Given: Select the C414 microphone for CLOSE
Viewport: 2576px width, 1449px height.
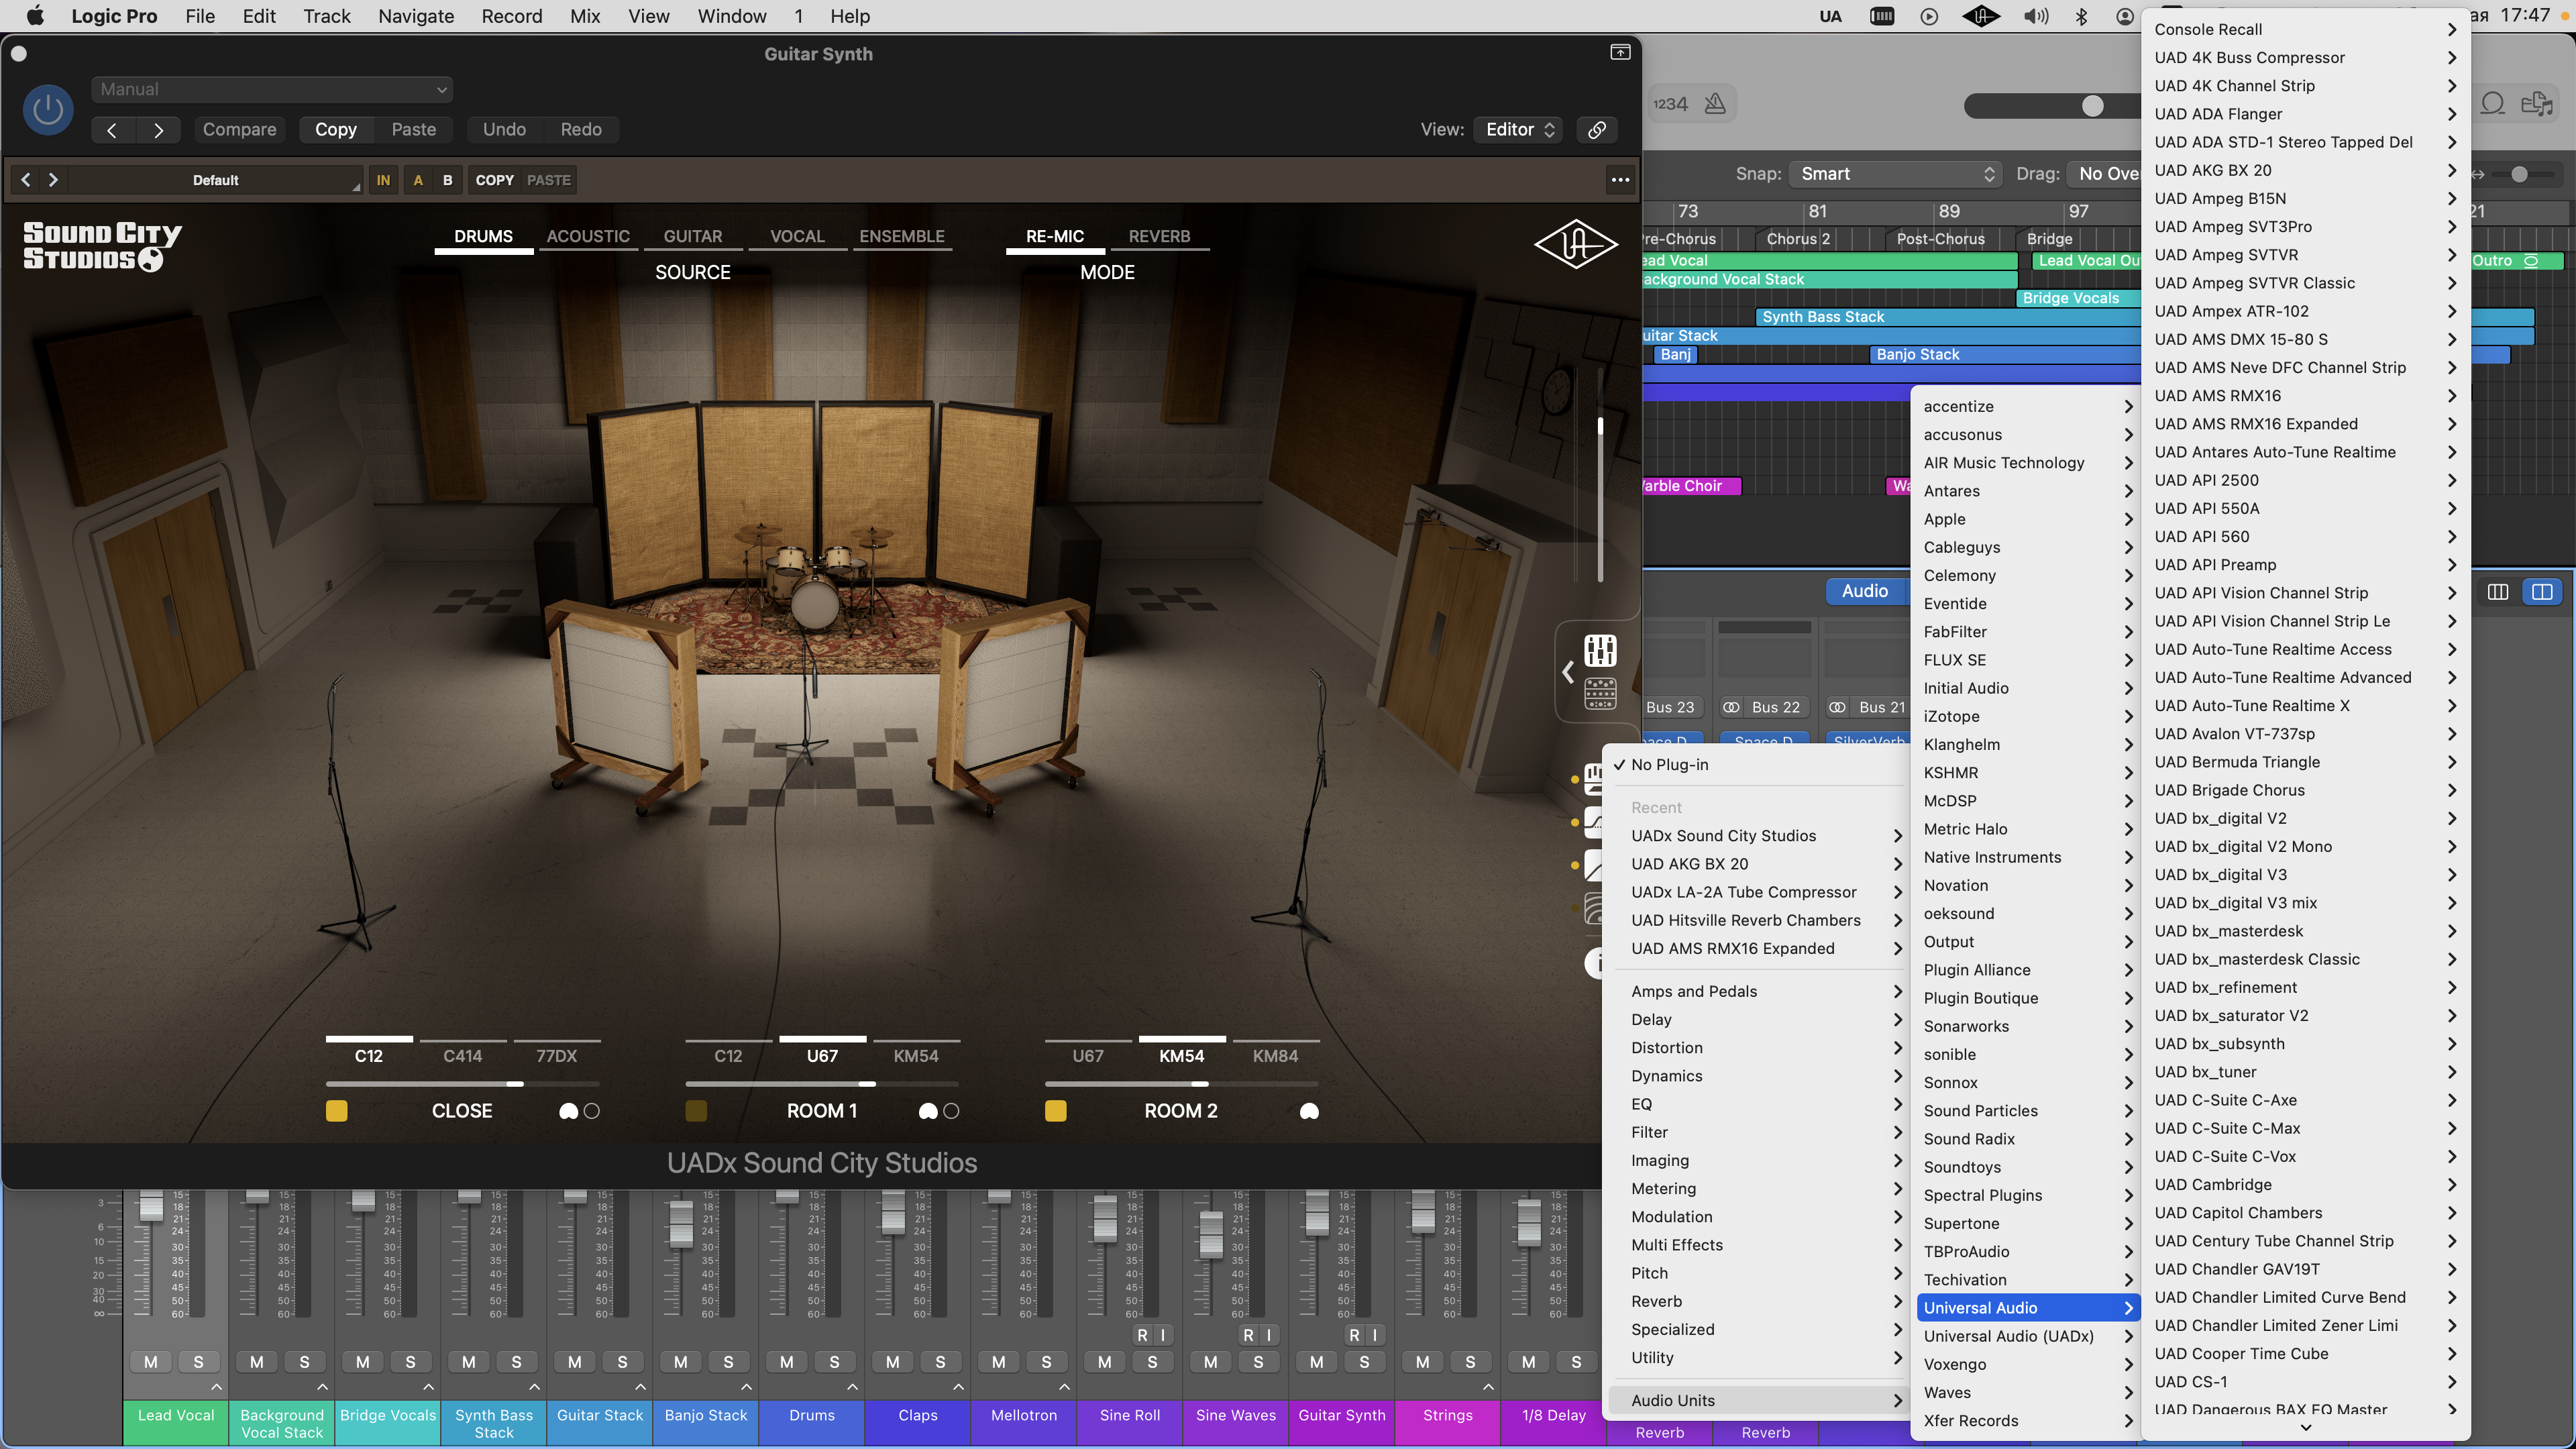Looking at the screenshot, I should tap(462, 1056).
